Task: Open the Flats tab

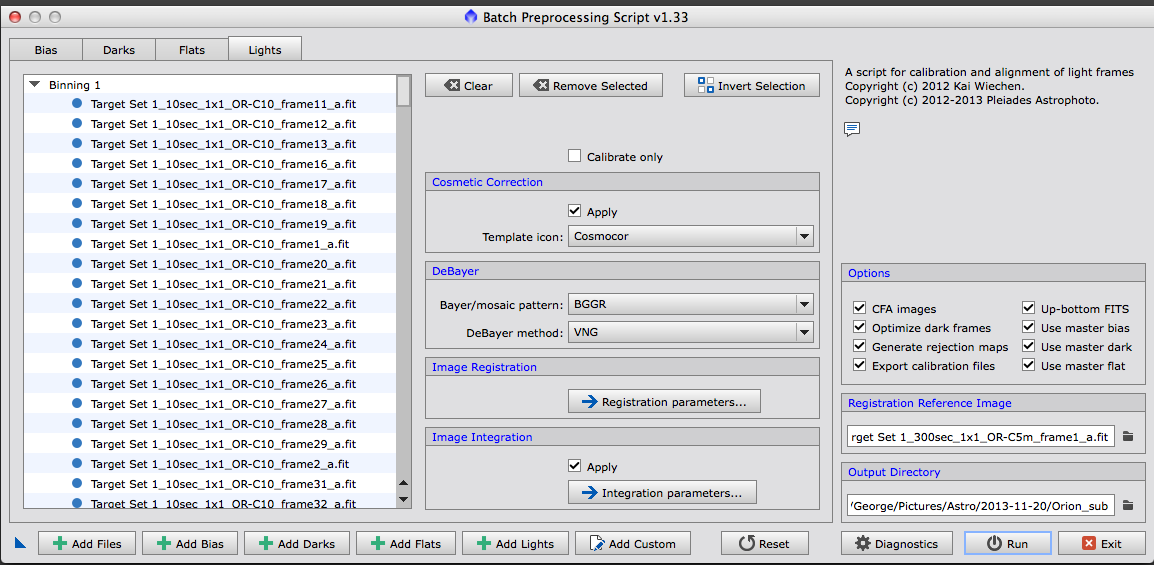Action: coord(192,49)
